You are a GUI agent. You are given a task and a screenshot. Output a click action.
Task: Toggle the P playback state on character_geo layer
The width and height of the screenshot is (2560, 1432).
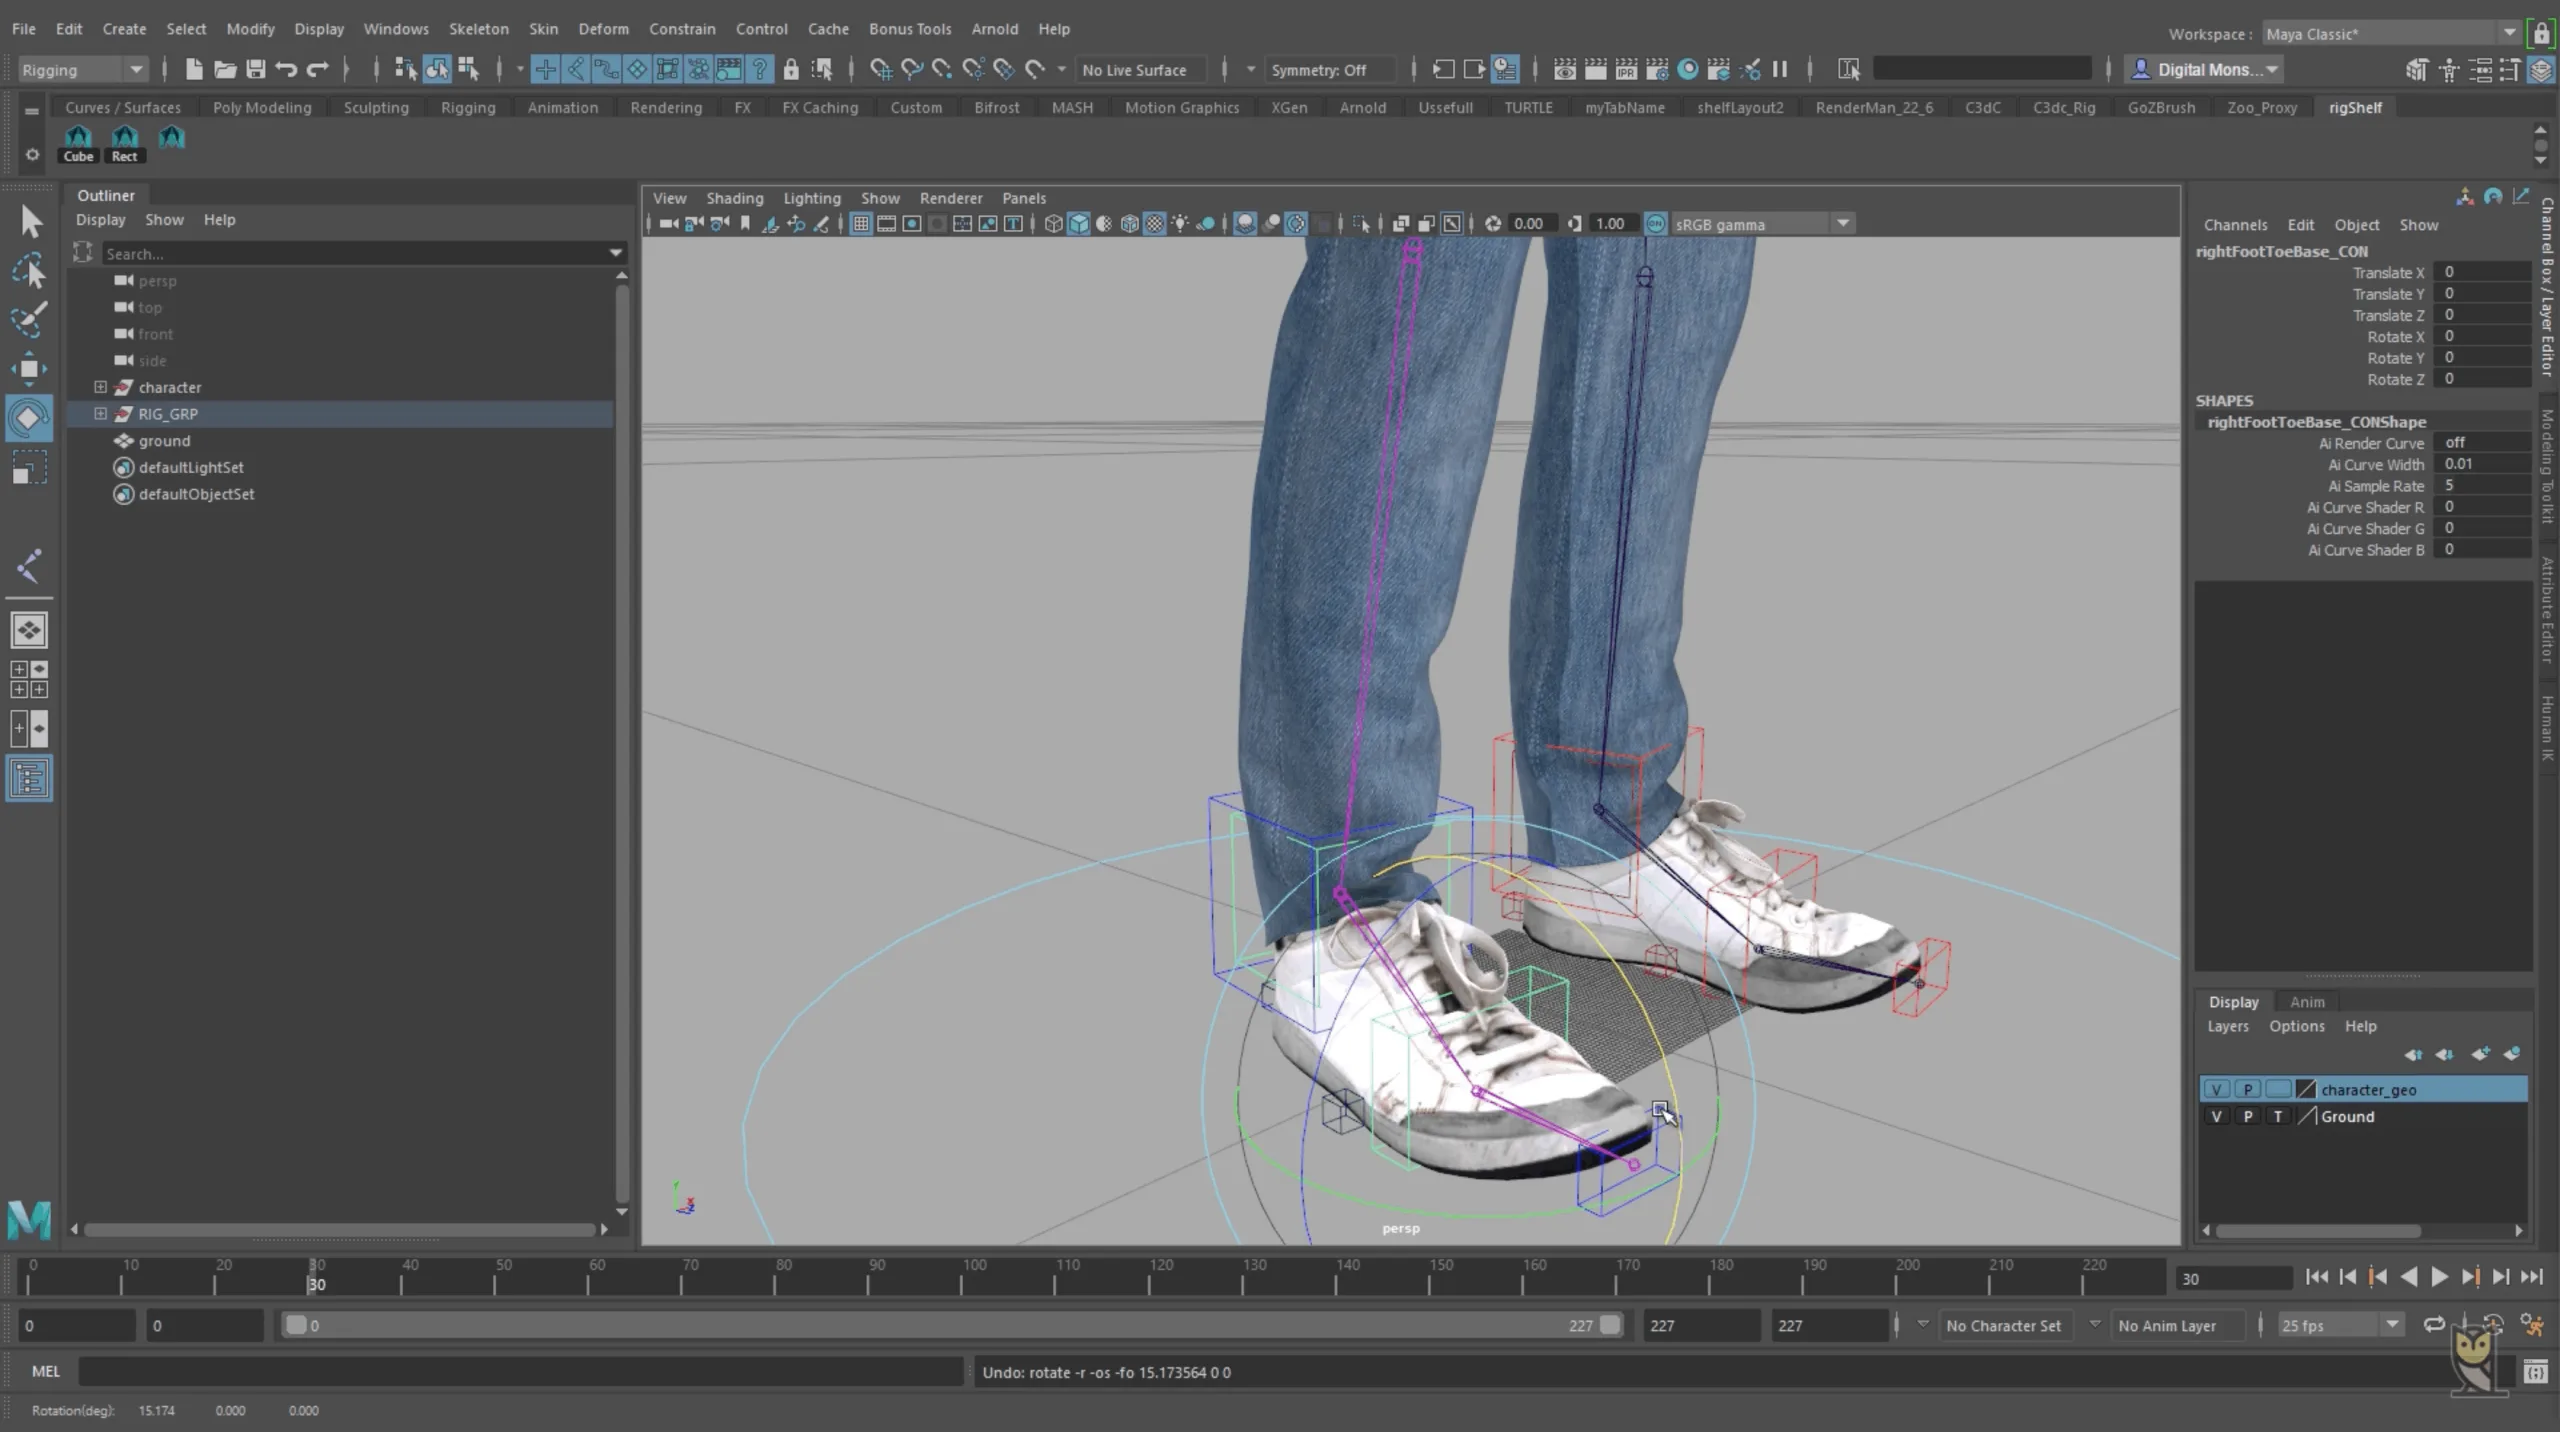[x=2247, y=1089]
